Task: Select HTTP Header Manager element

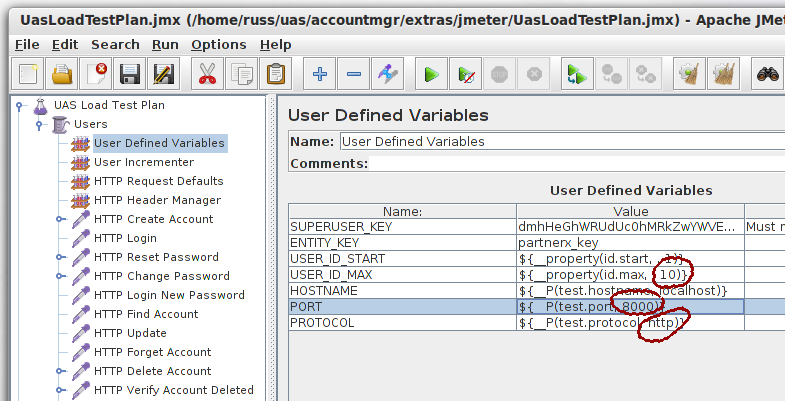Action: pyautogui.click(x=157, y=200)
